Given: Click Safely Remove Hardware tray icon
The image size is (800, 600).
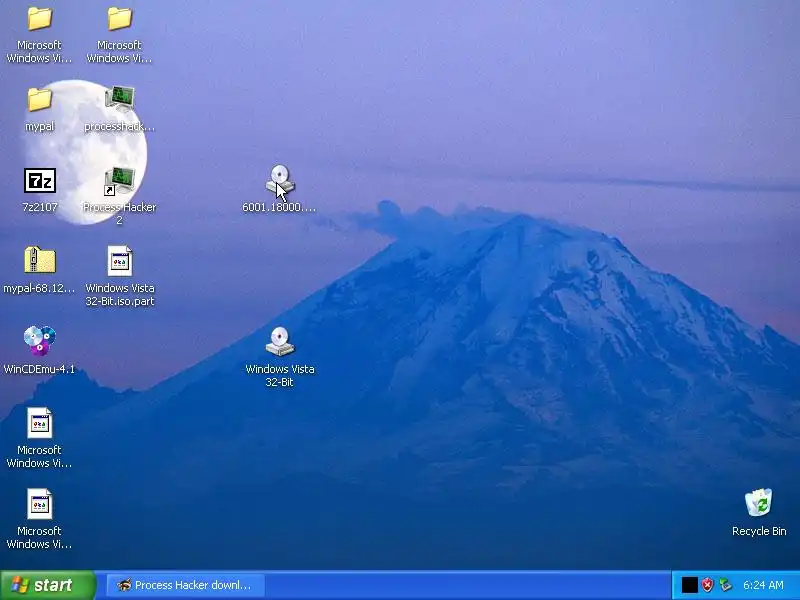Looking at the screenshot, I should click(725, 585).
